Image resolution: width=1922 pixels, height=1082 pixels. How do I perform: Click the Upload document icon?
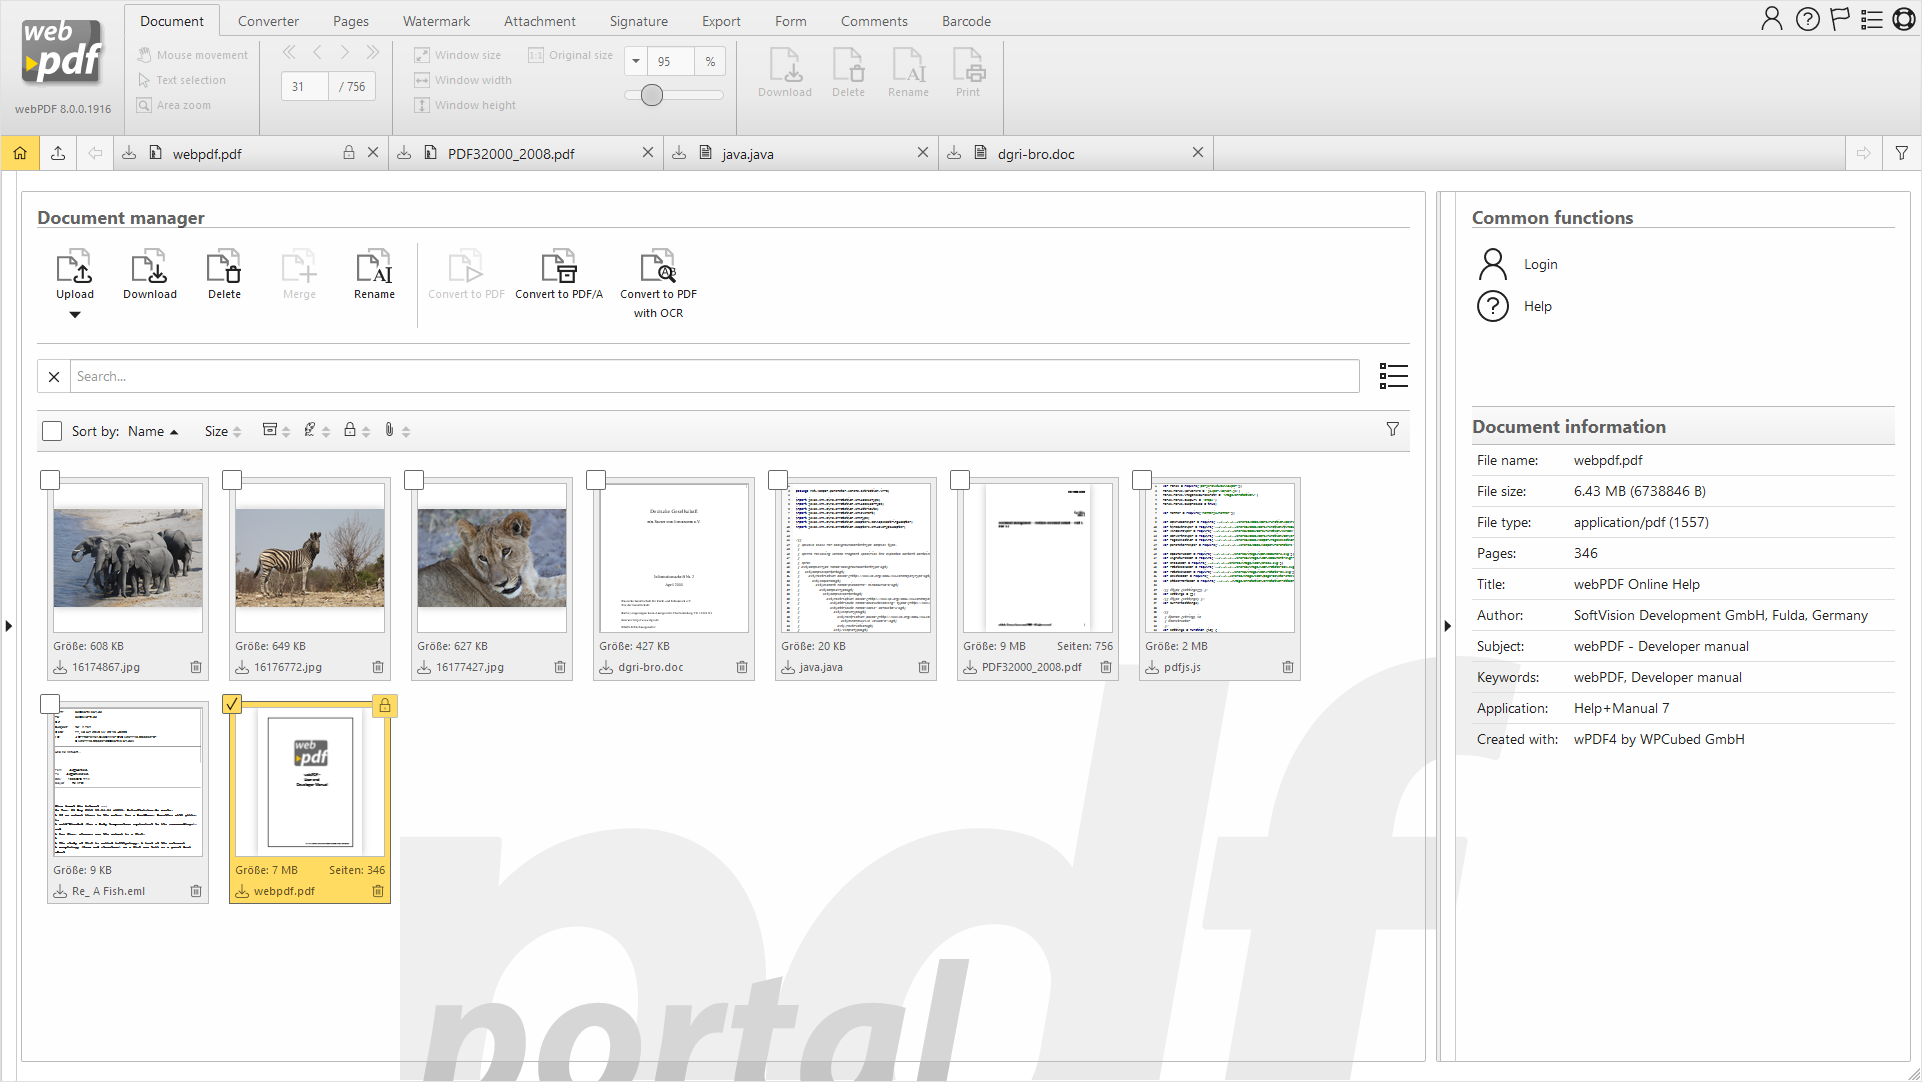[x=74, y=268]
